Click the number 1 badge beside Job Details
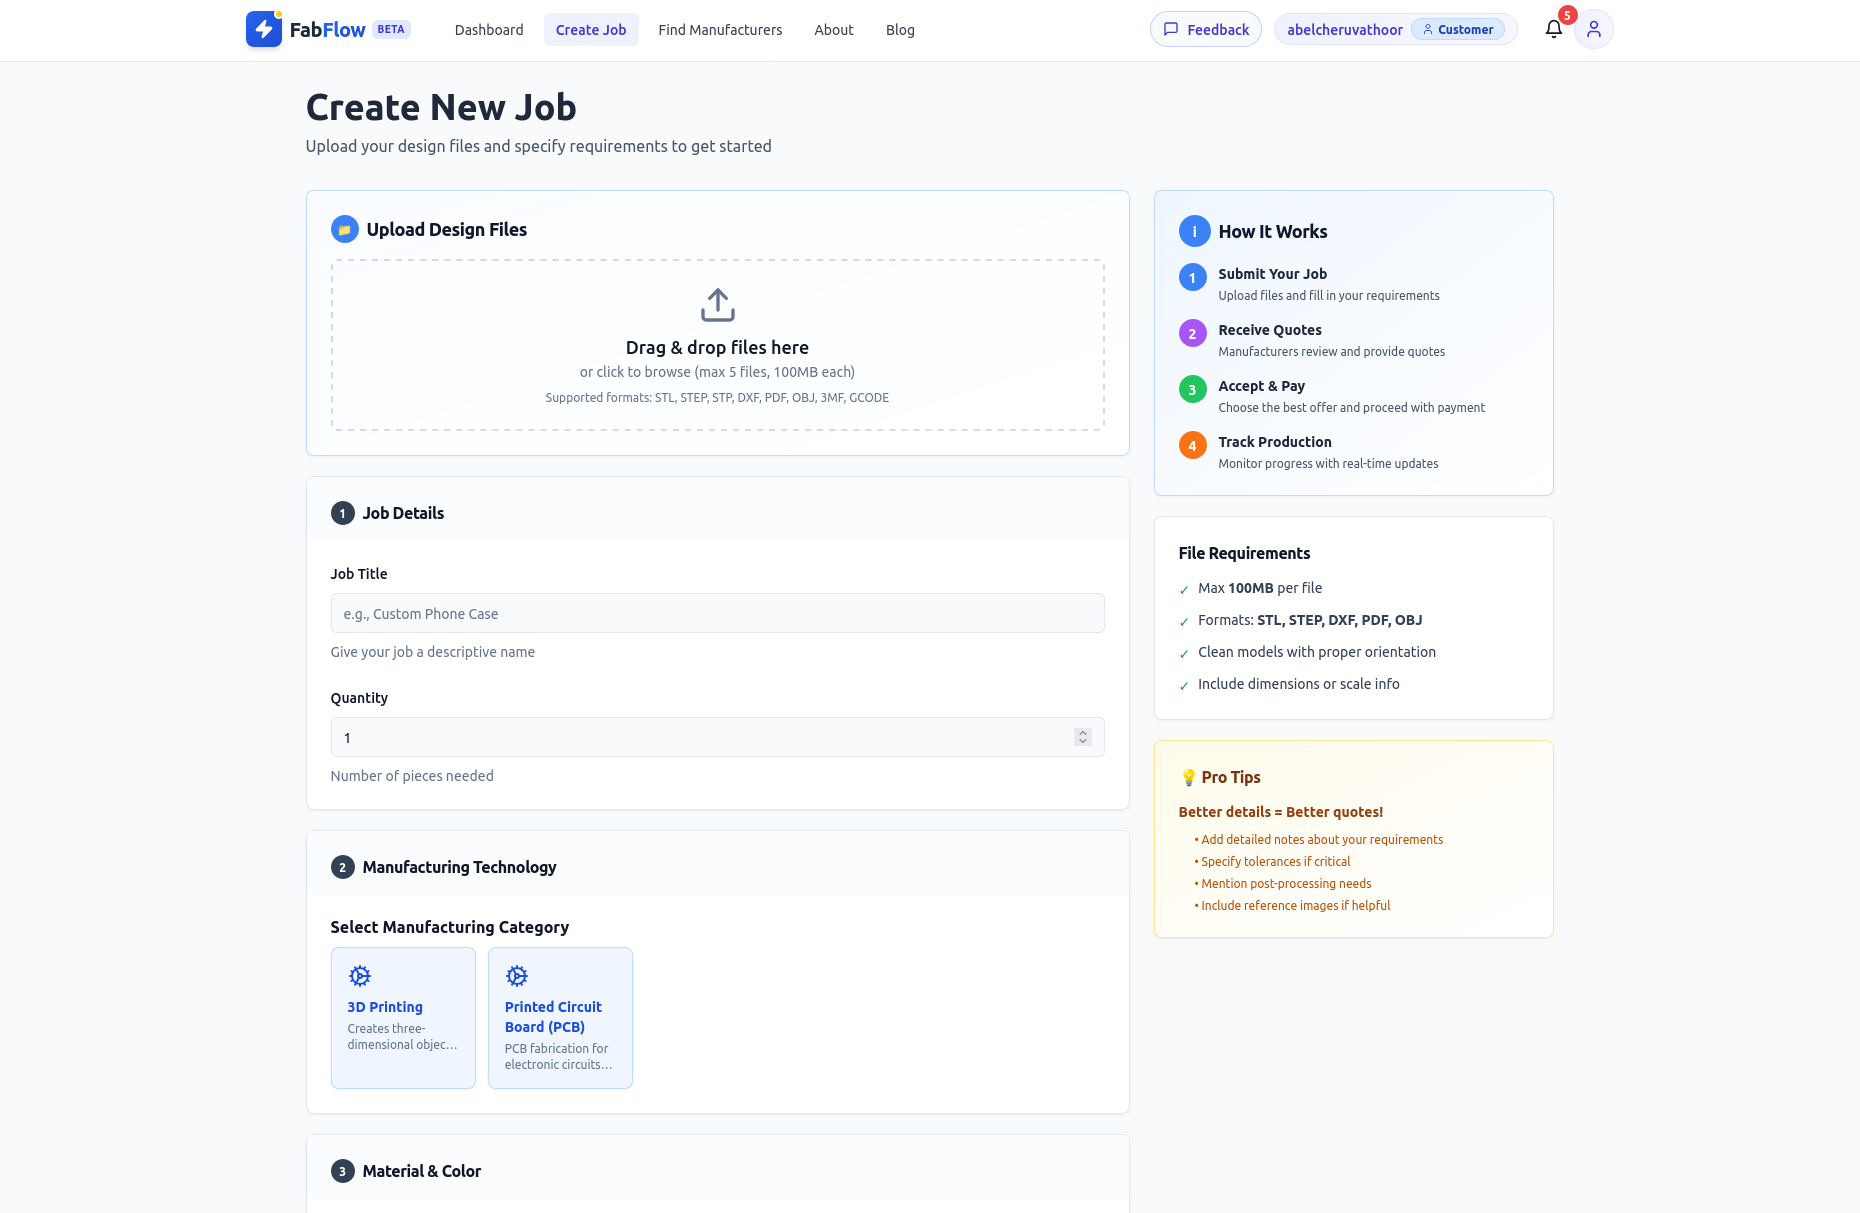 342,513
